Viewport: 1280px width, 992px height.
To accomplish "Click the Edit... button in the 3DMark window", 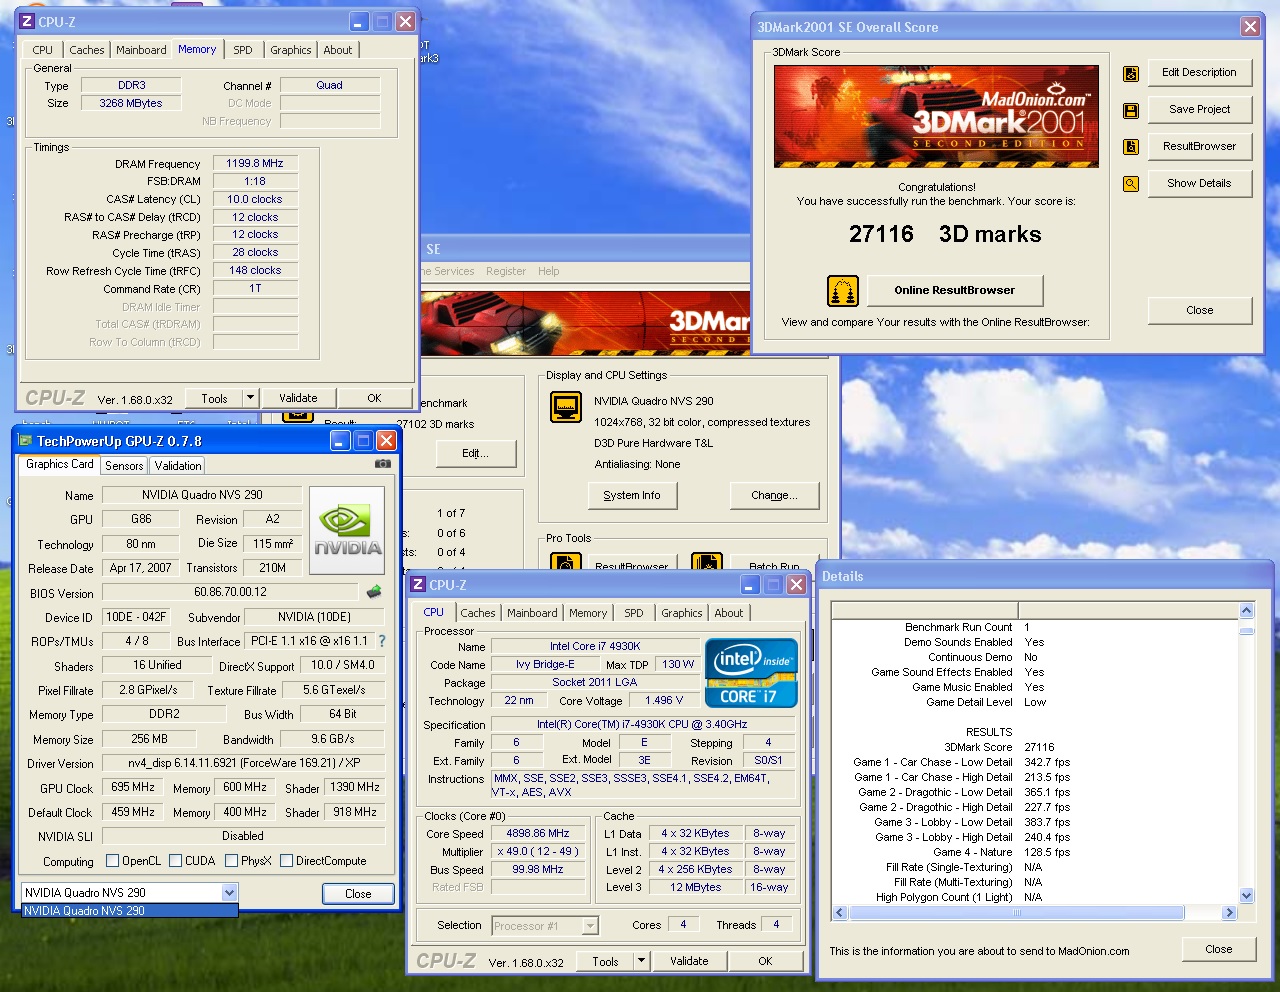I will click(x=476, y=454).
